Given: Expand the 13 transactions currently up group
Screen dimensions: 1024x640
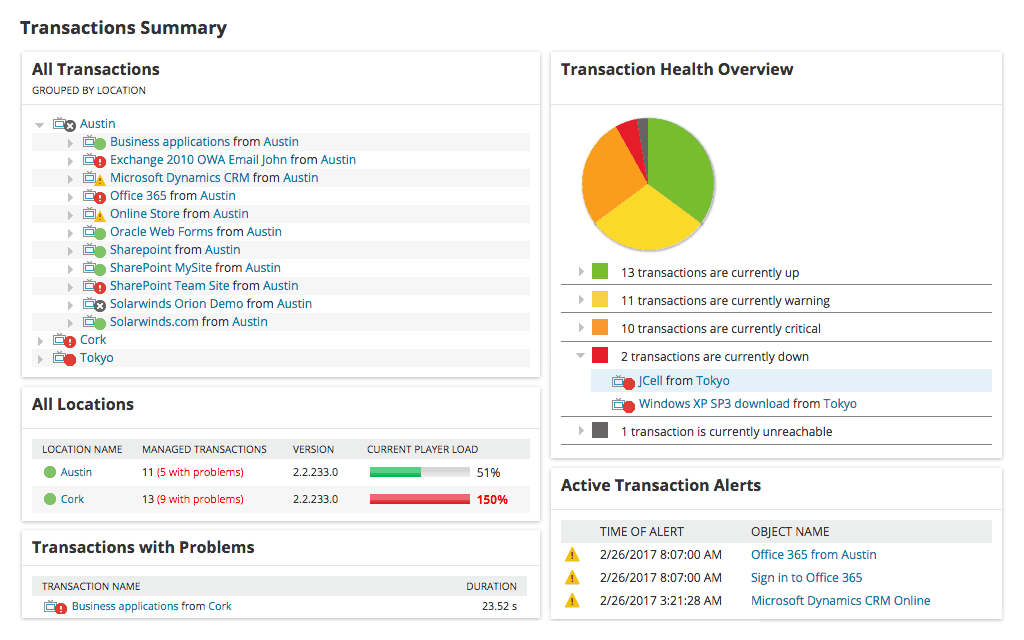Looking at the screenshot, I should (582, 271).
